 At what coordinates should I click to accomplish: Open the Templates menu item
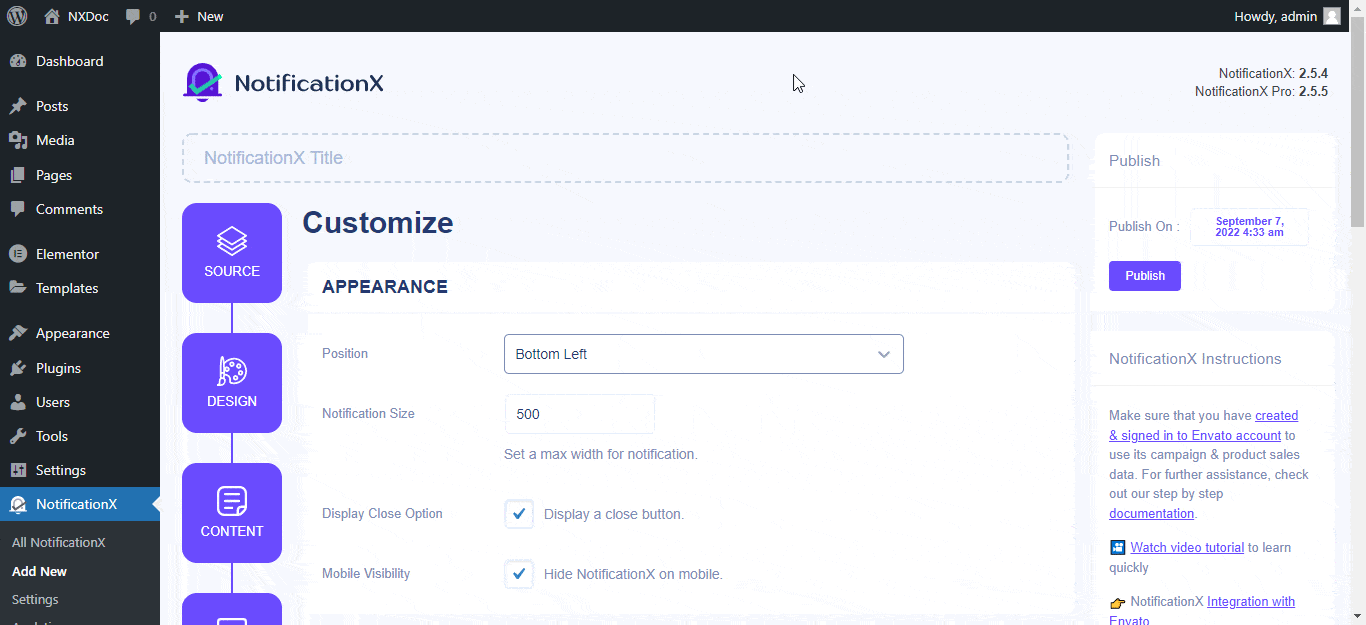80,288
